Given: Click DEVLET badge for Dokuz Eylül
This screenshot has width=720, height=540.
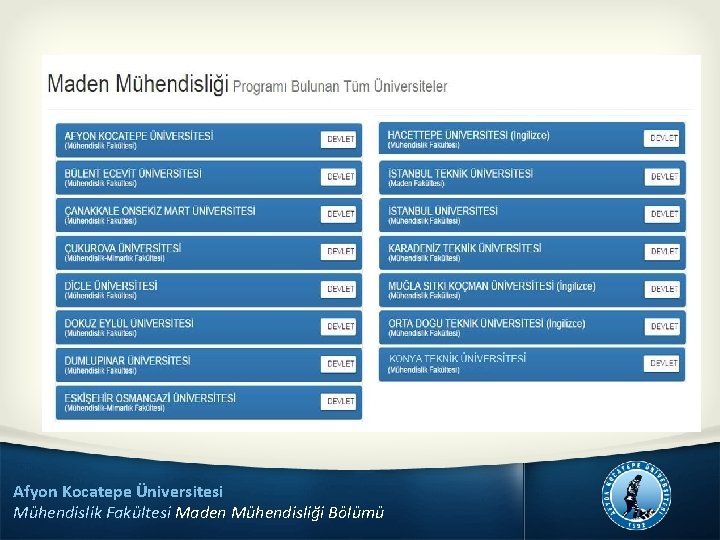Looking at the screenshot, I should [338, 326].
